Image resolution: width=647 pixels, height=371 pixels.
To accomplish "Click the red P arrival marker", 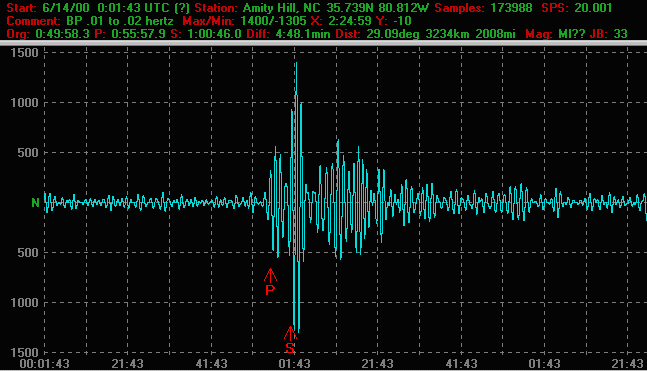I will pyautogui.click(x=270, y=282).
